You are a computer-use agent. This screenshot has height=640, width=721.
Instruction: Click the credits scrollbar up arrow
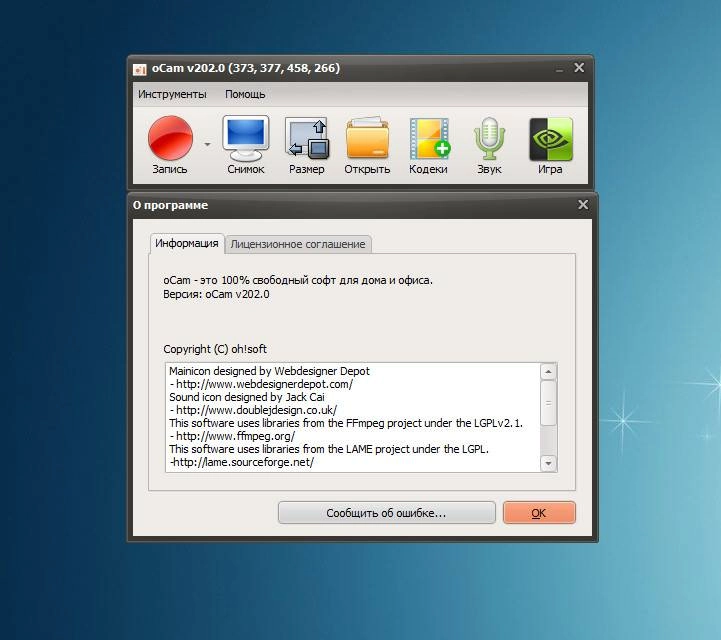coord(548,371)
